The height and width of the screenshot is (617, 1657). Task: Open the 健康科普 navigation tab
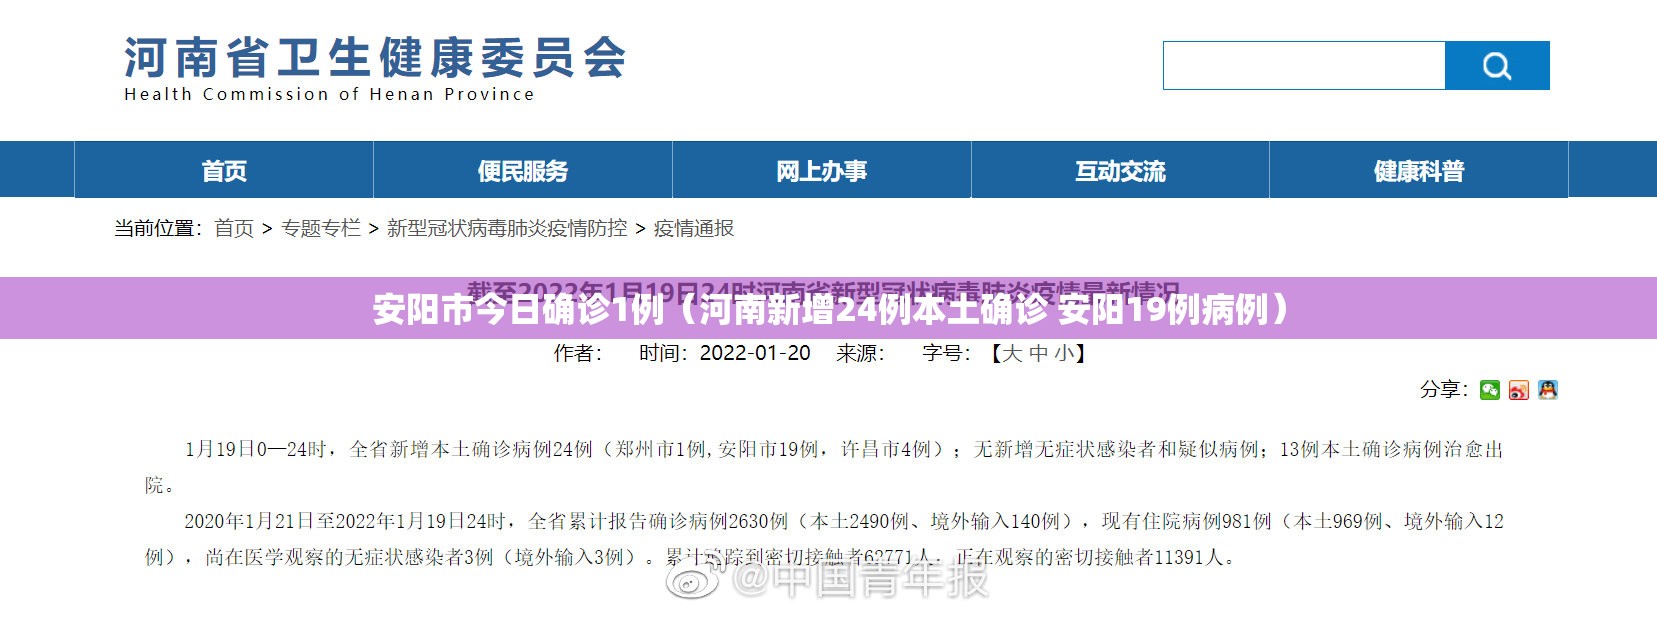1418,170
